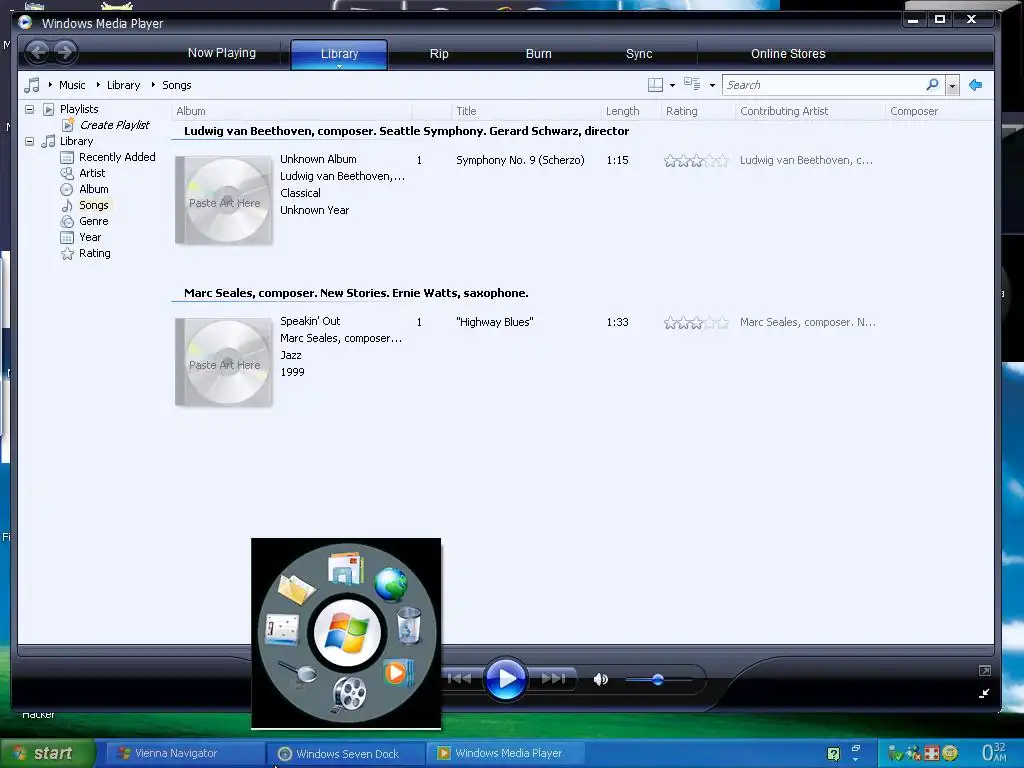
Task: Open the layout options icon
Action: pyautogui.click(x=655, y=85)
